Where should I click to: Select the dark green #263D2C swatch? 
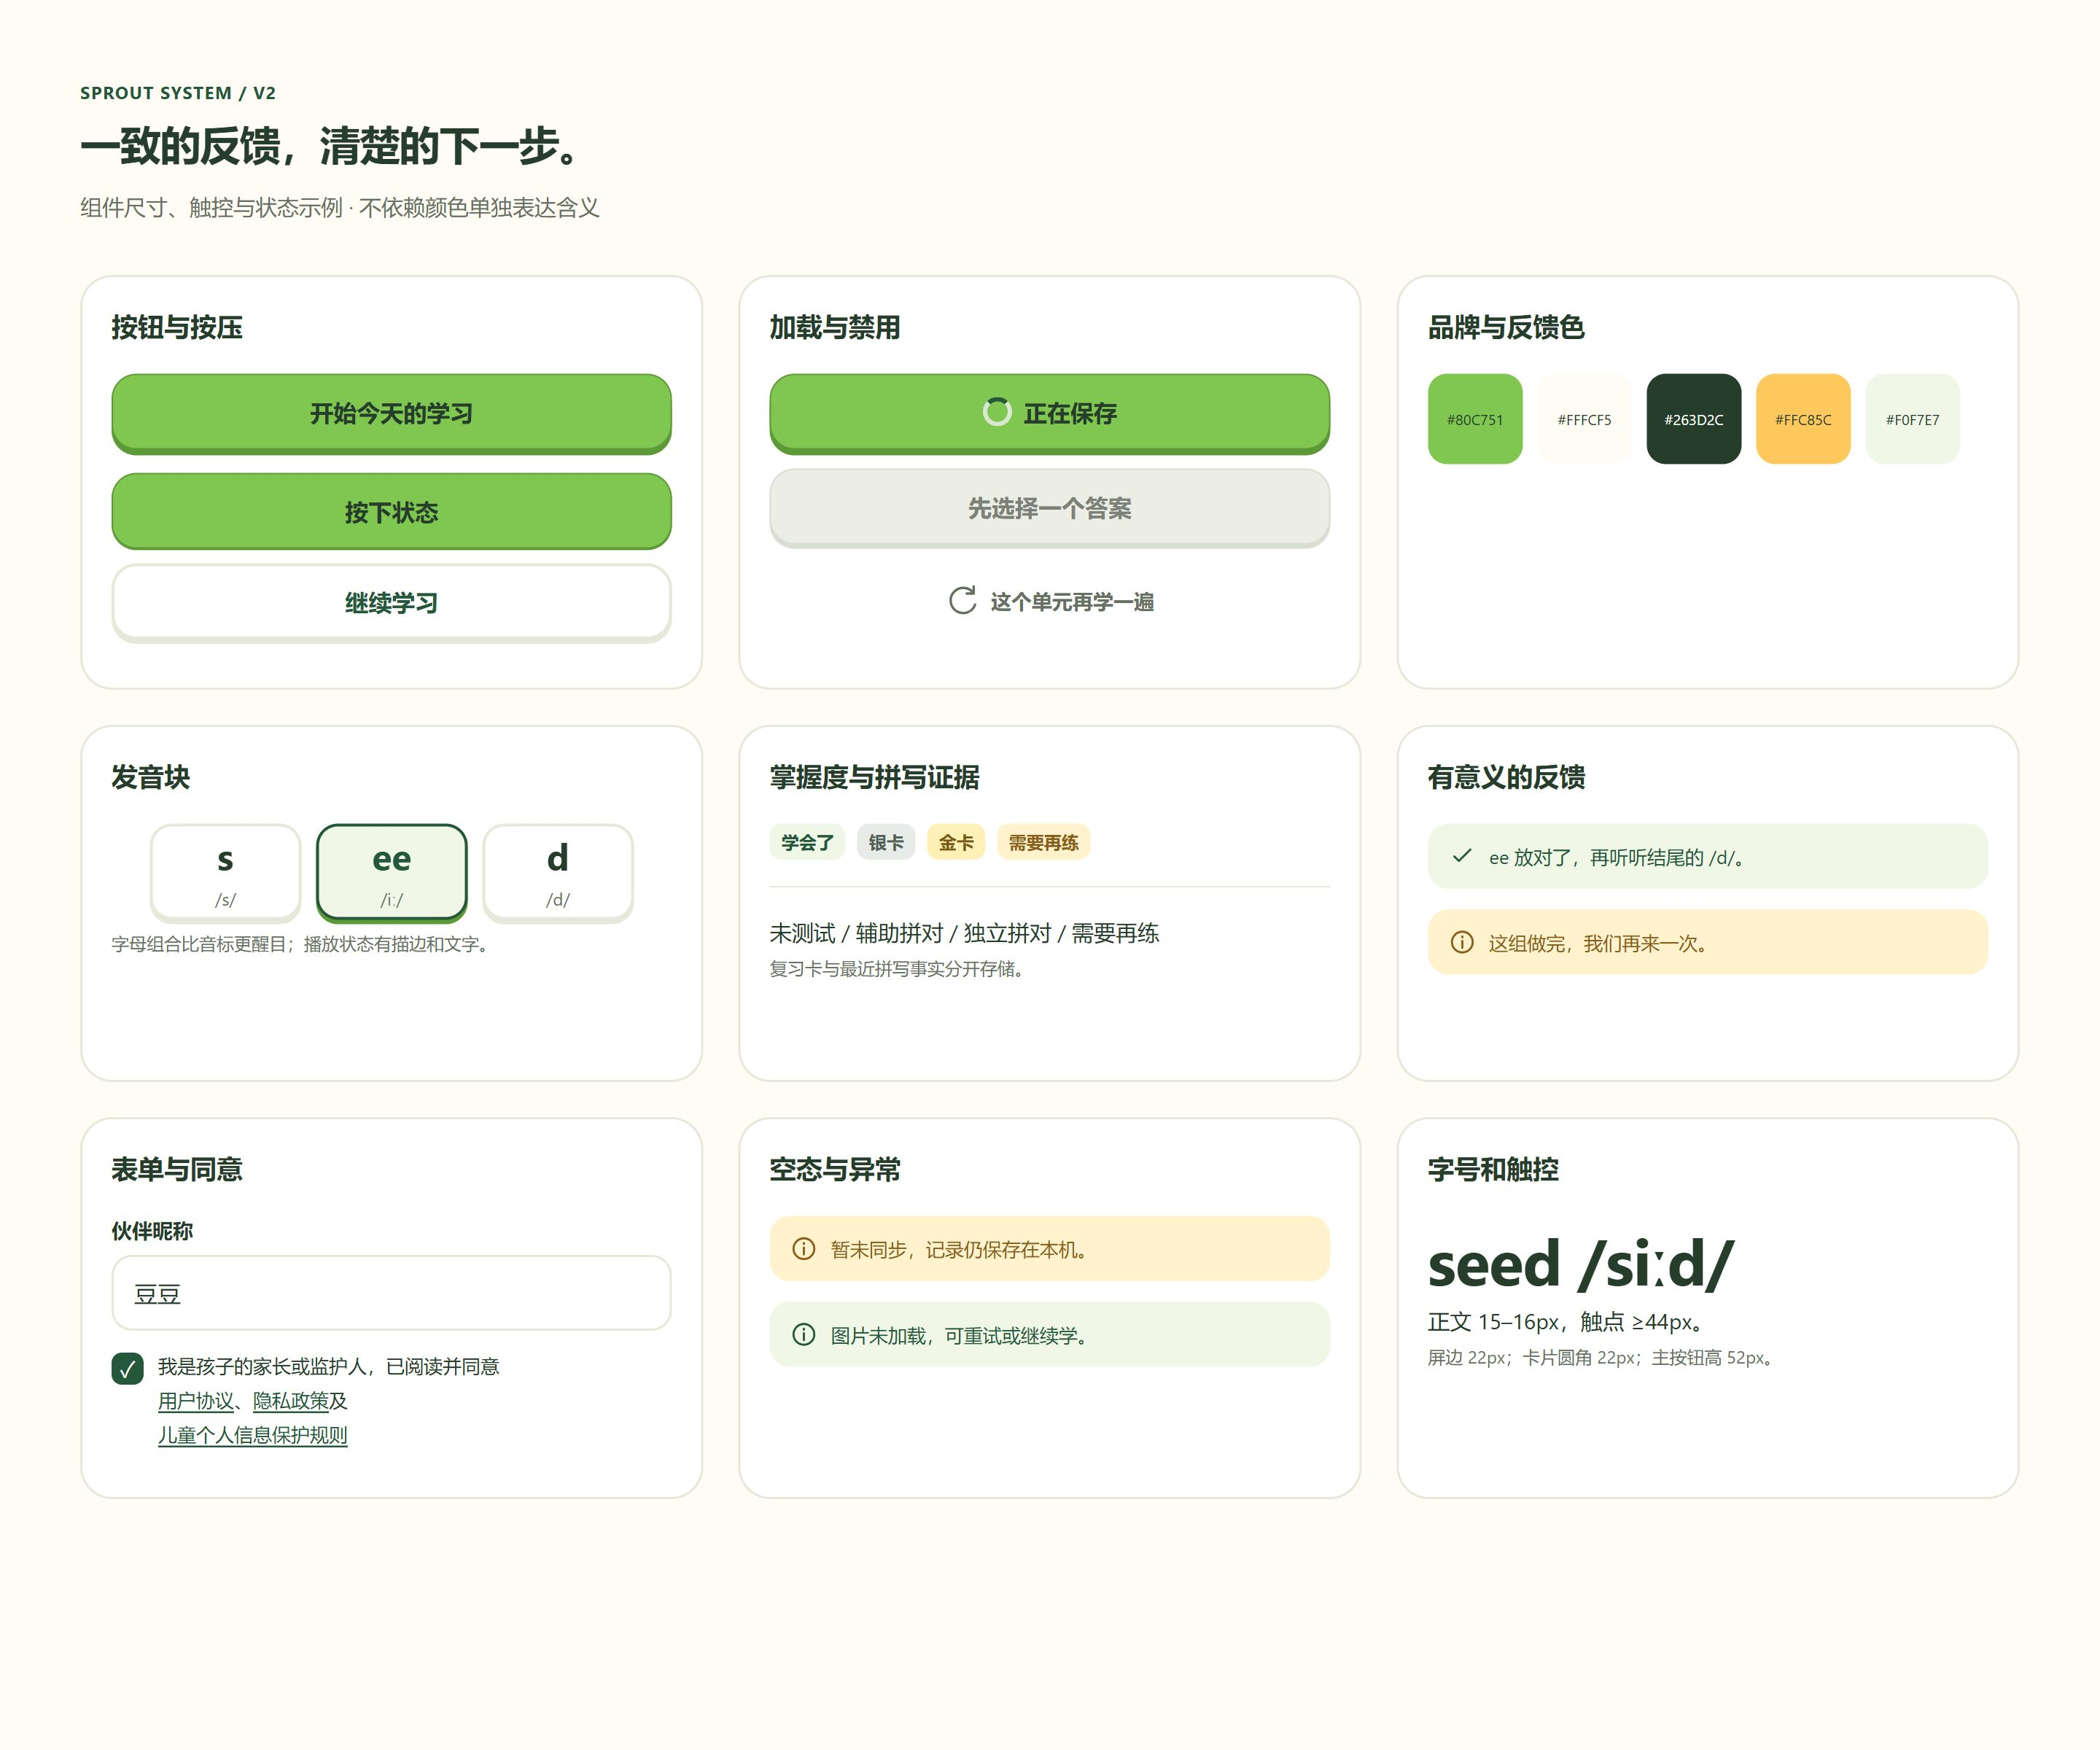tap(1694, 419)
